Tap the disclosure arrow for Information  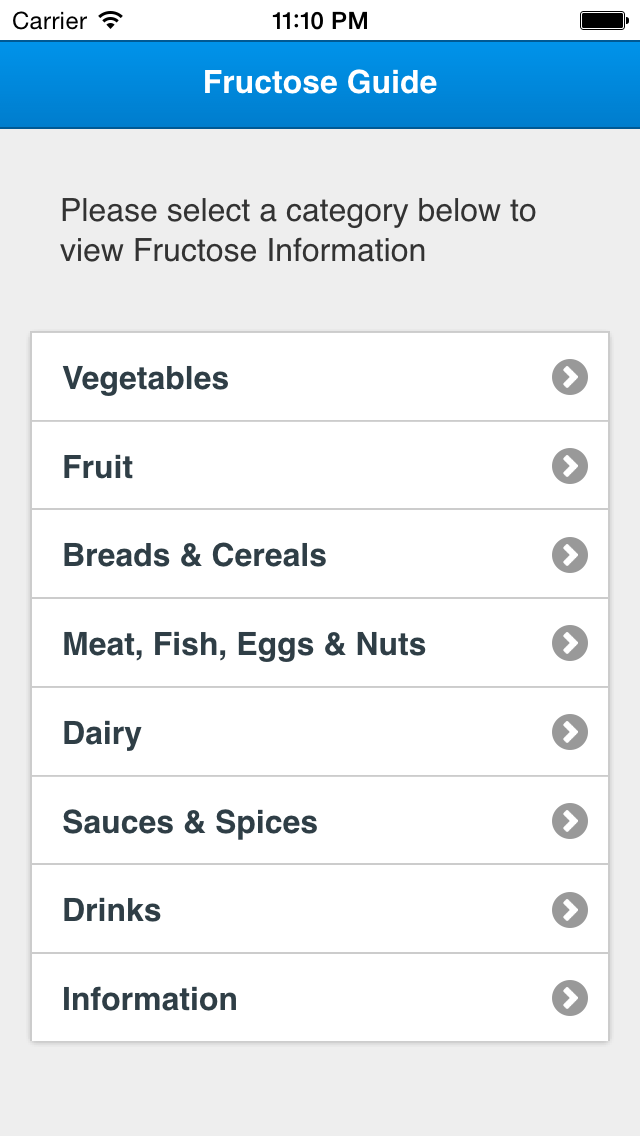(x=569, y=998)
